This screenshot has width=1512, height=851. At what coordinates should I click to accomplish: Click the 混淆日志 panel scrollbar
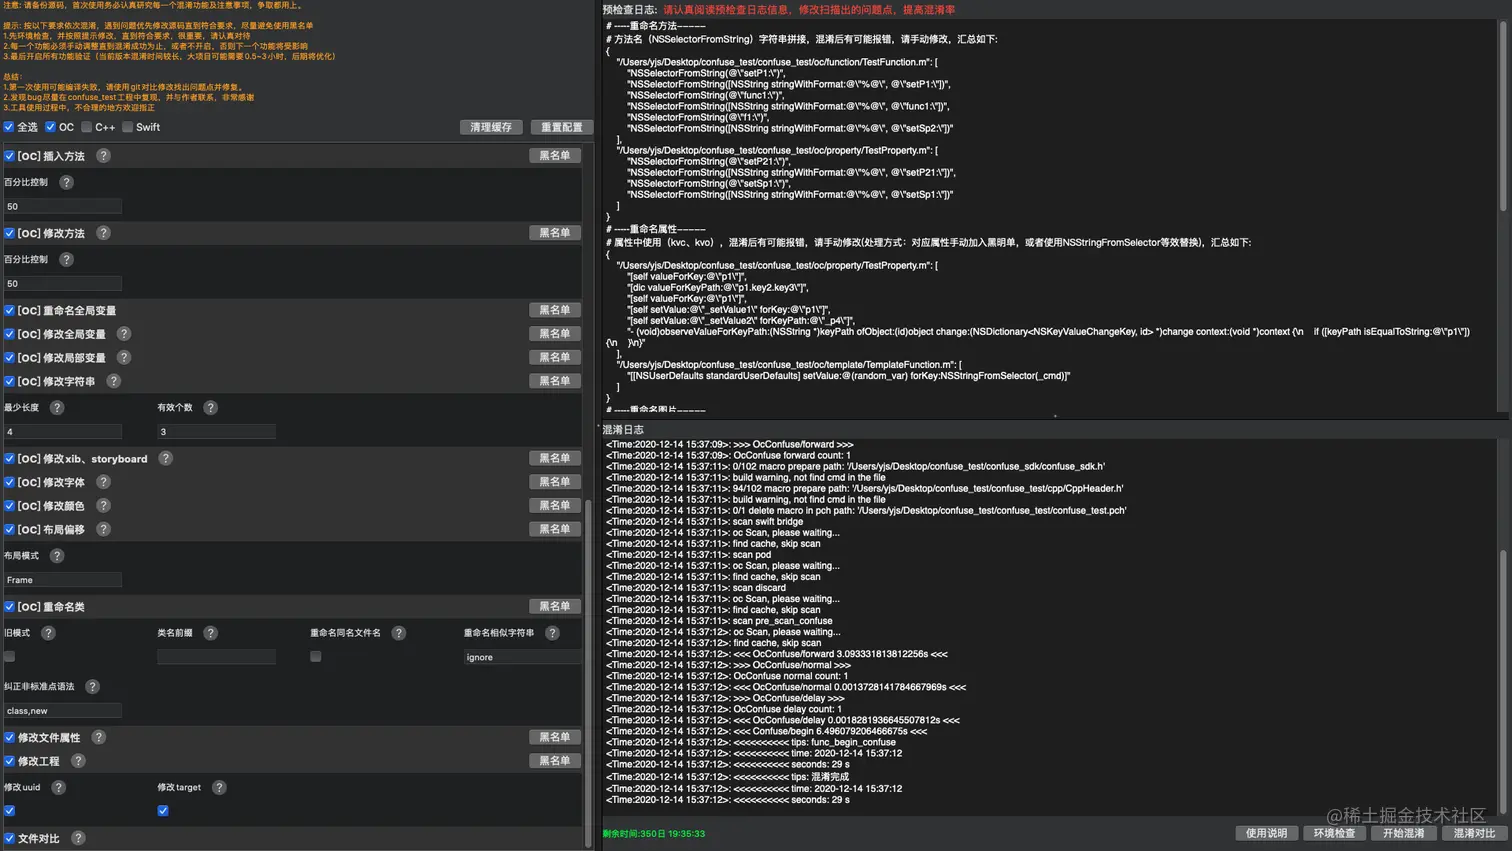1502,680
